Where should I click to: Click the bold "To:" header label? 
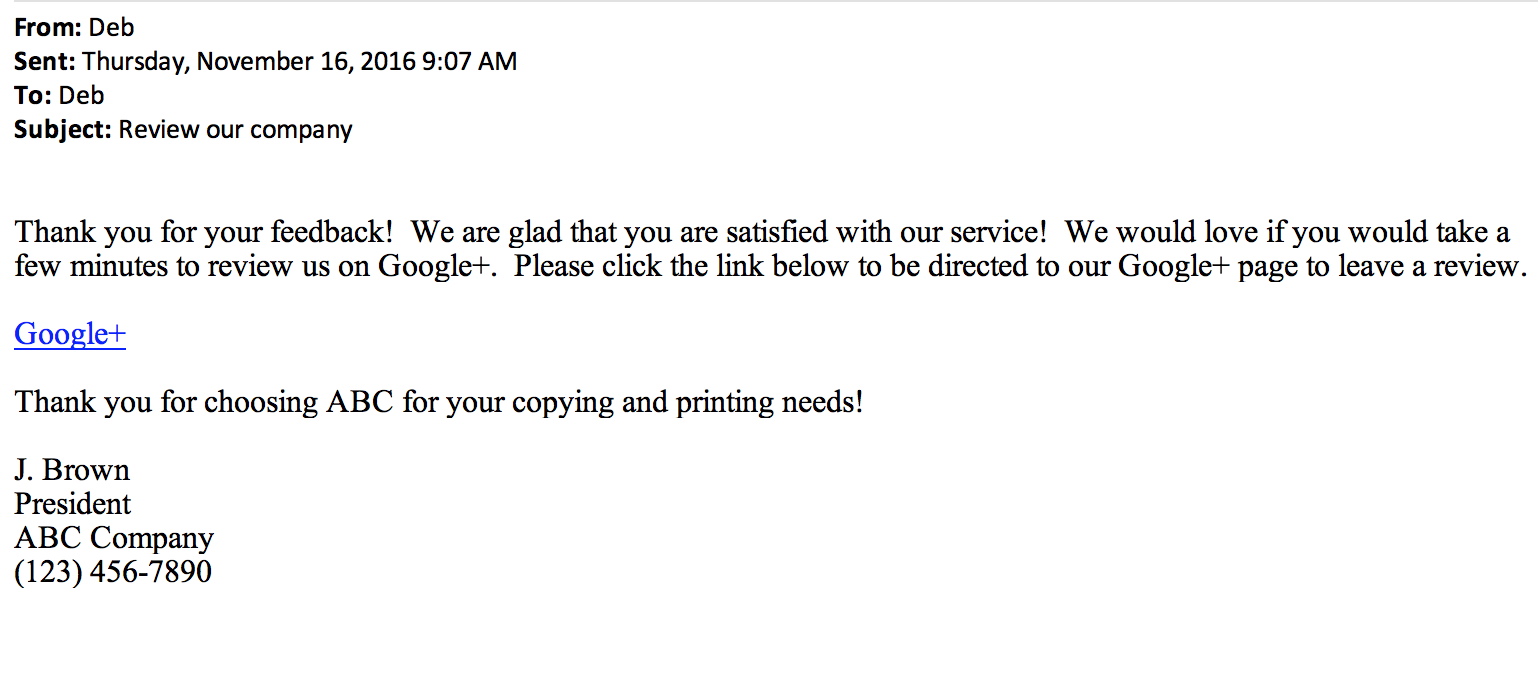point(33,95)
